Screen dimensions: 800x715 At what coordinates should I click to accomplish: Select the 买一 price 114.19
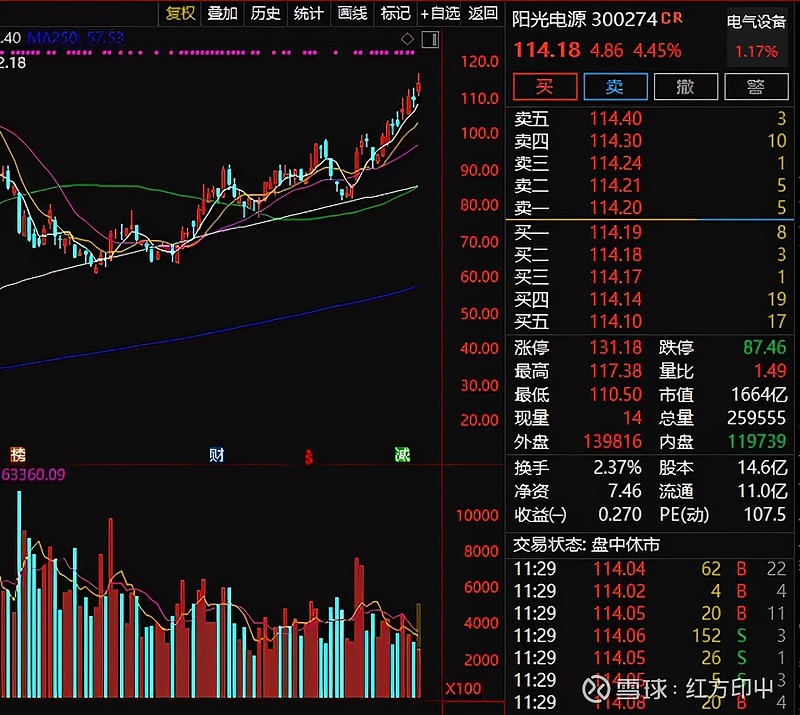click(x=616, y=233)
